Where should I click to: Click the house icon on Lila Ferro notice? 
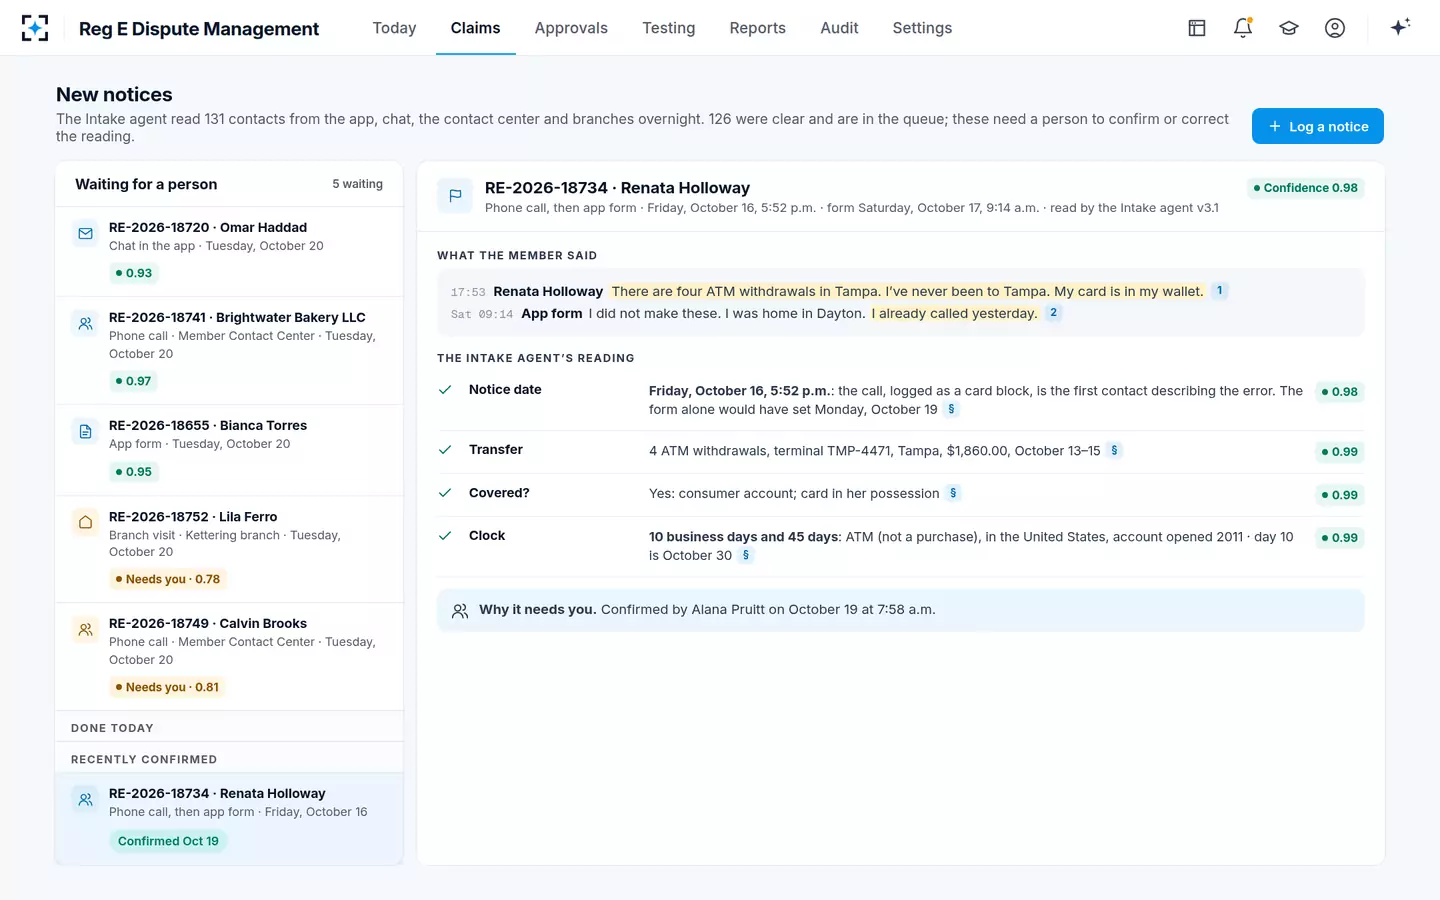point(86,522)
